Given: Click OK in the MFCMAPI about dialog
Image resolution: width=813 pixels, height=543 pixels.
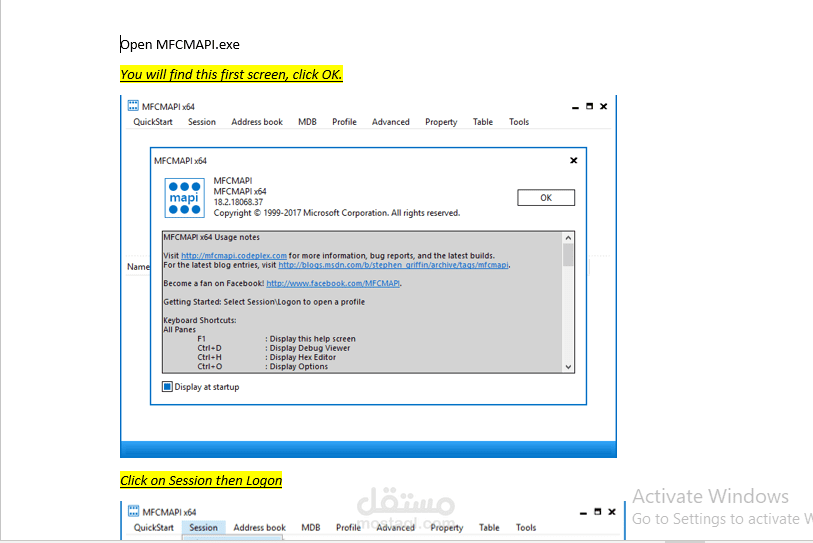Looking at the screenshot, I should (x=545, y=198).
